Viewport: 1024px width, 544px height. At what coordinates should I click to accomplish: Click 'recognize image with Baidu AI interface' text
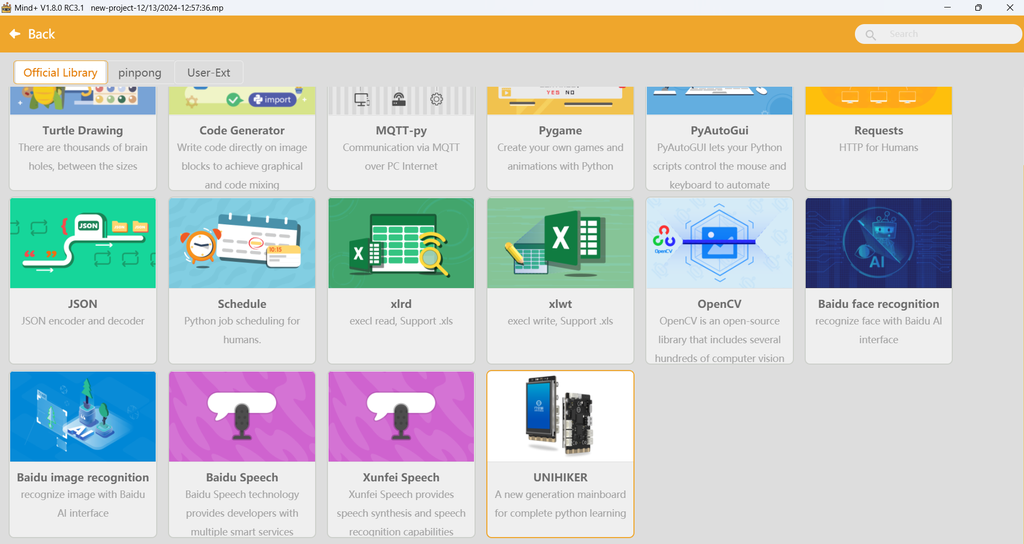83,504
